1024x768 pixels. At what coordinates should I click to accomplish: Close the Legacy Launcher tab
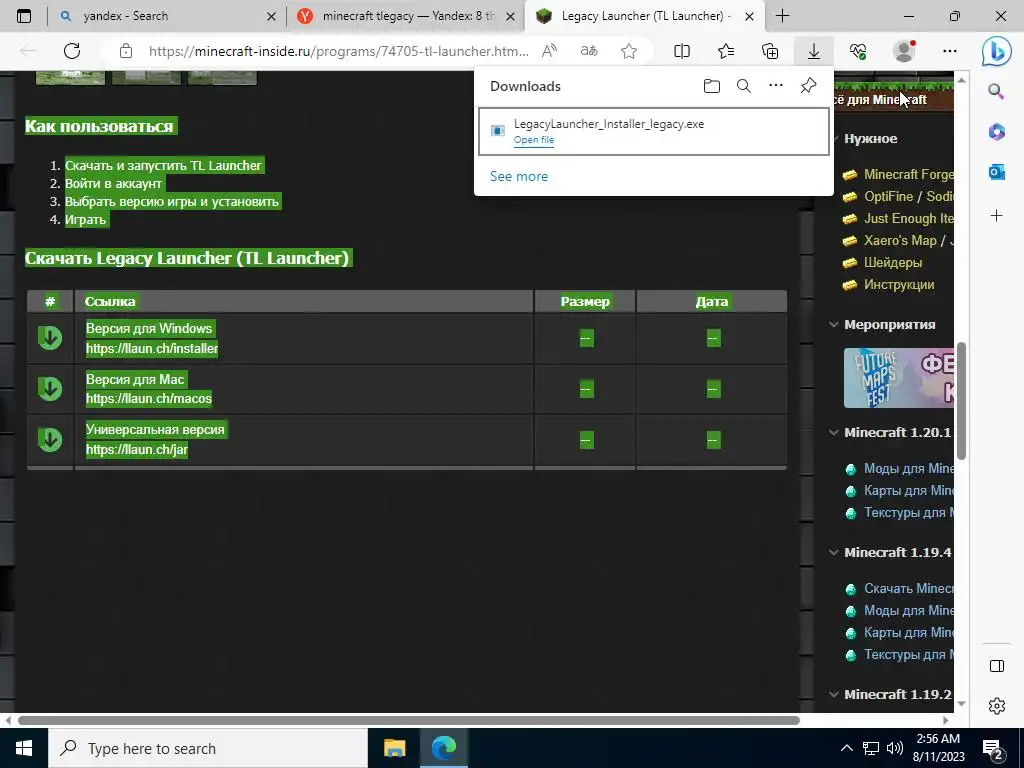(750, 16)
